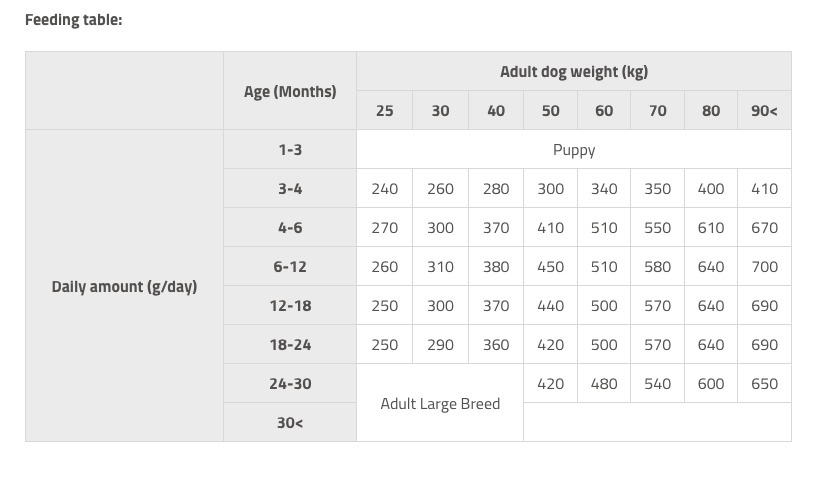
Task: Click the 'Adult dog weight (kg)' header
Action: pyautogui.click(x=573, y=72)
